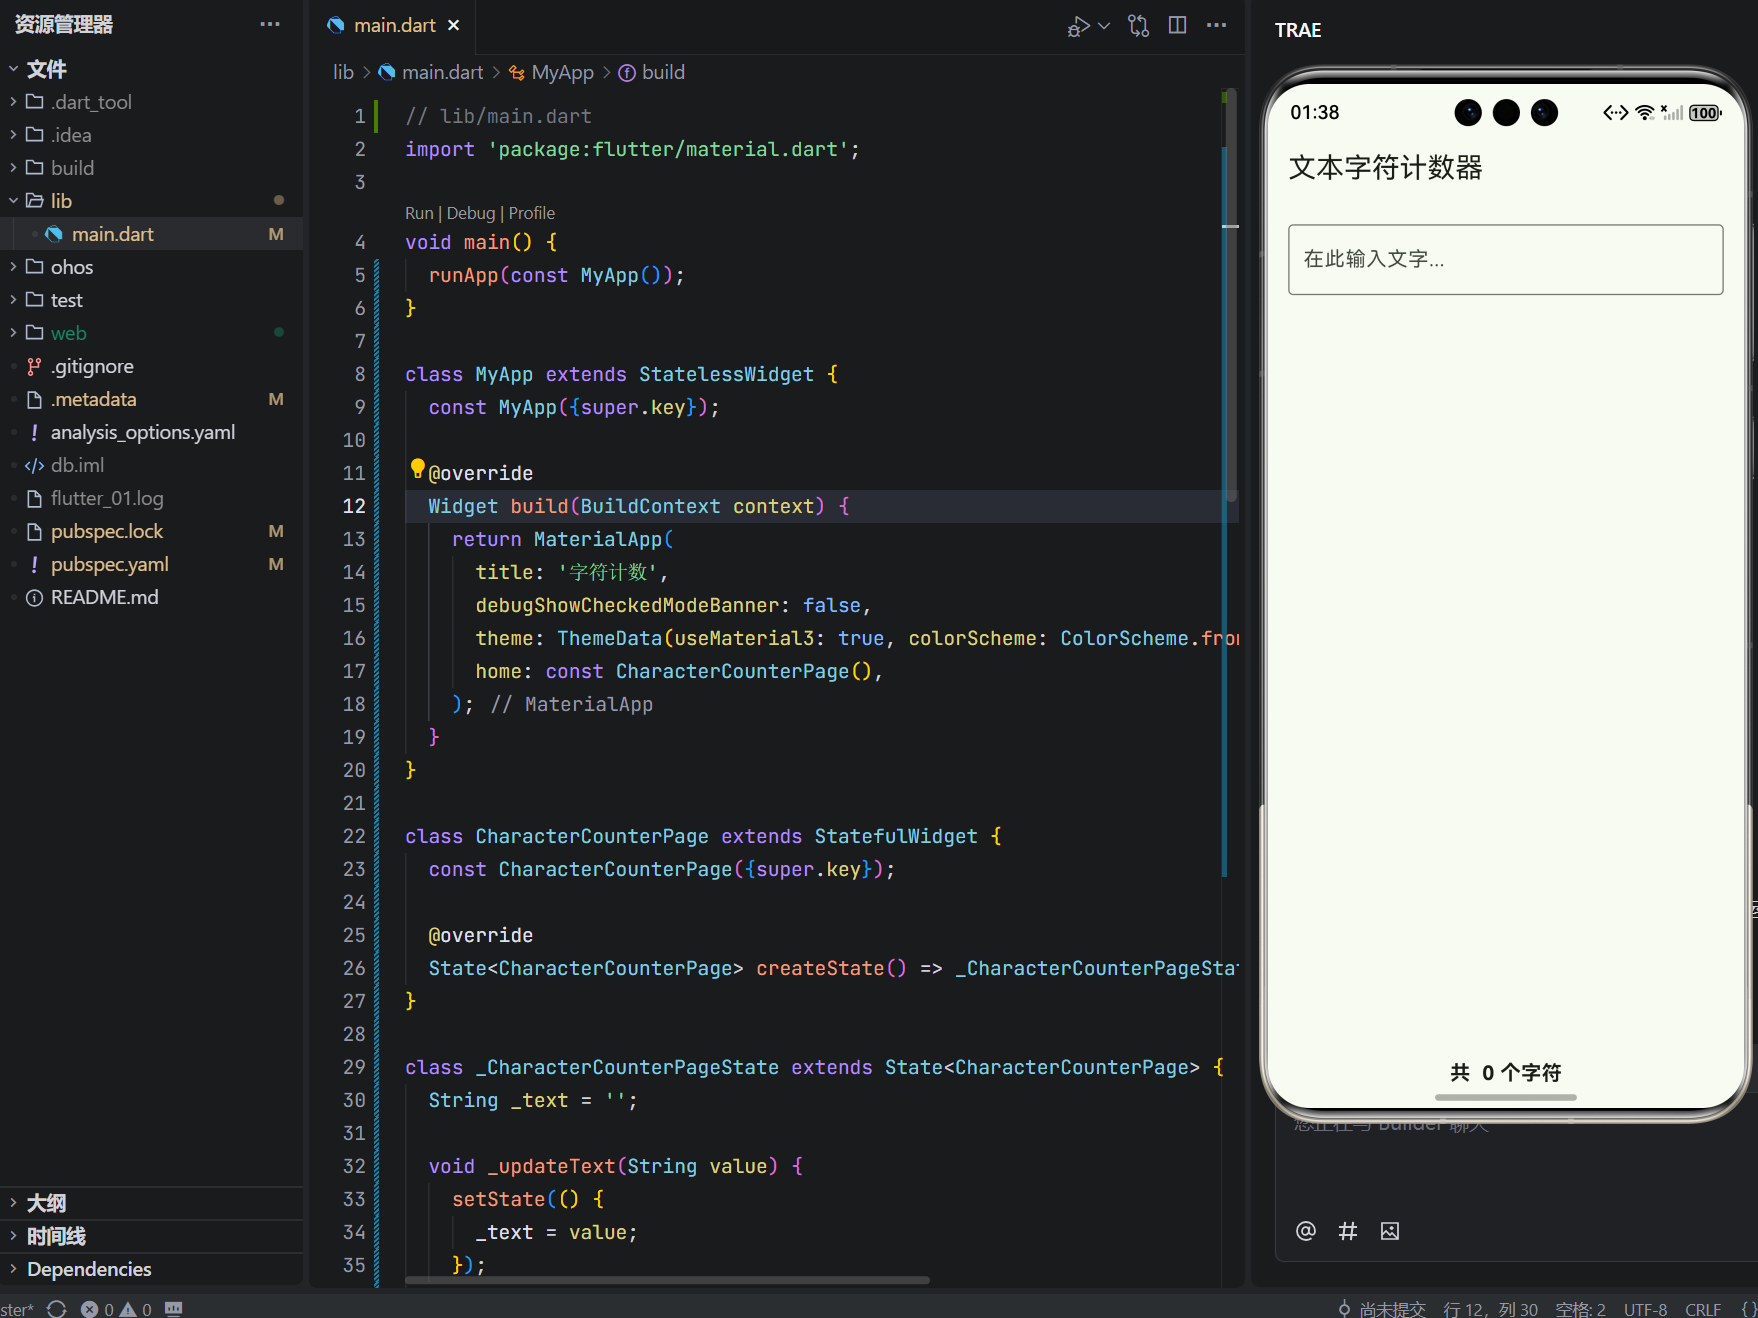Viewport: 1758px width, 1318px height.
Task: Click the @ mention icon in TRAE chat
Action: (x=1306, y=1231)
